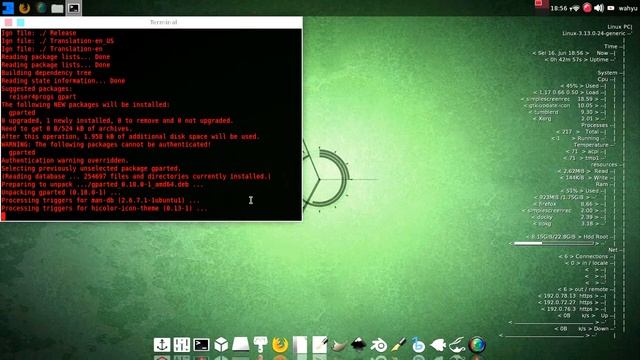Select the Terminal task in the top panel
Image resolution: width=640 pixels, height=360 pixels.
[x=73, y=8]
